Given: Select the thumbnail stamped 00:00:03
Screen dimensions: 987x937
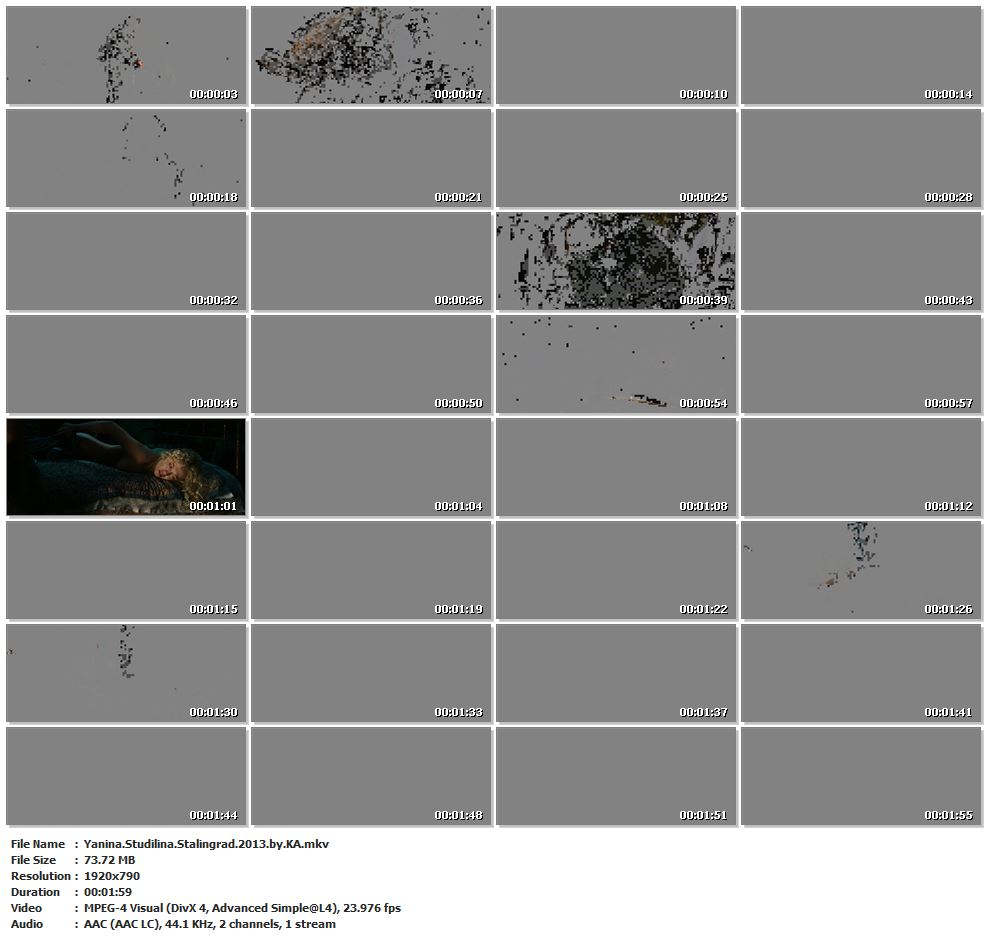Looking at the screenshot, I should tap(126, 55).
